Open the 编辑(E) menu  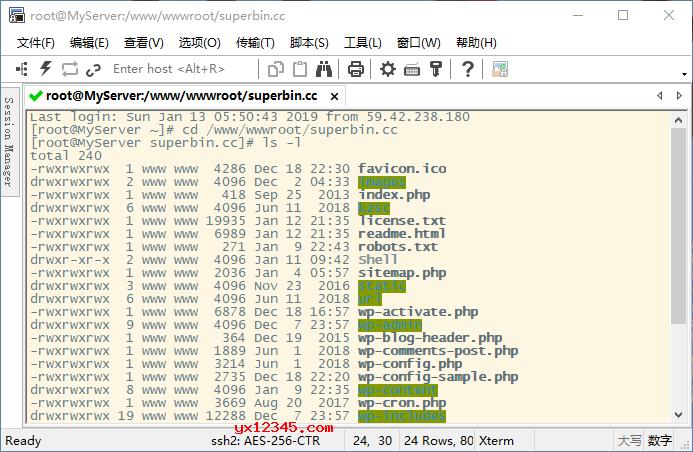click(x=89, y=43)
